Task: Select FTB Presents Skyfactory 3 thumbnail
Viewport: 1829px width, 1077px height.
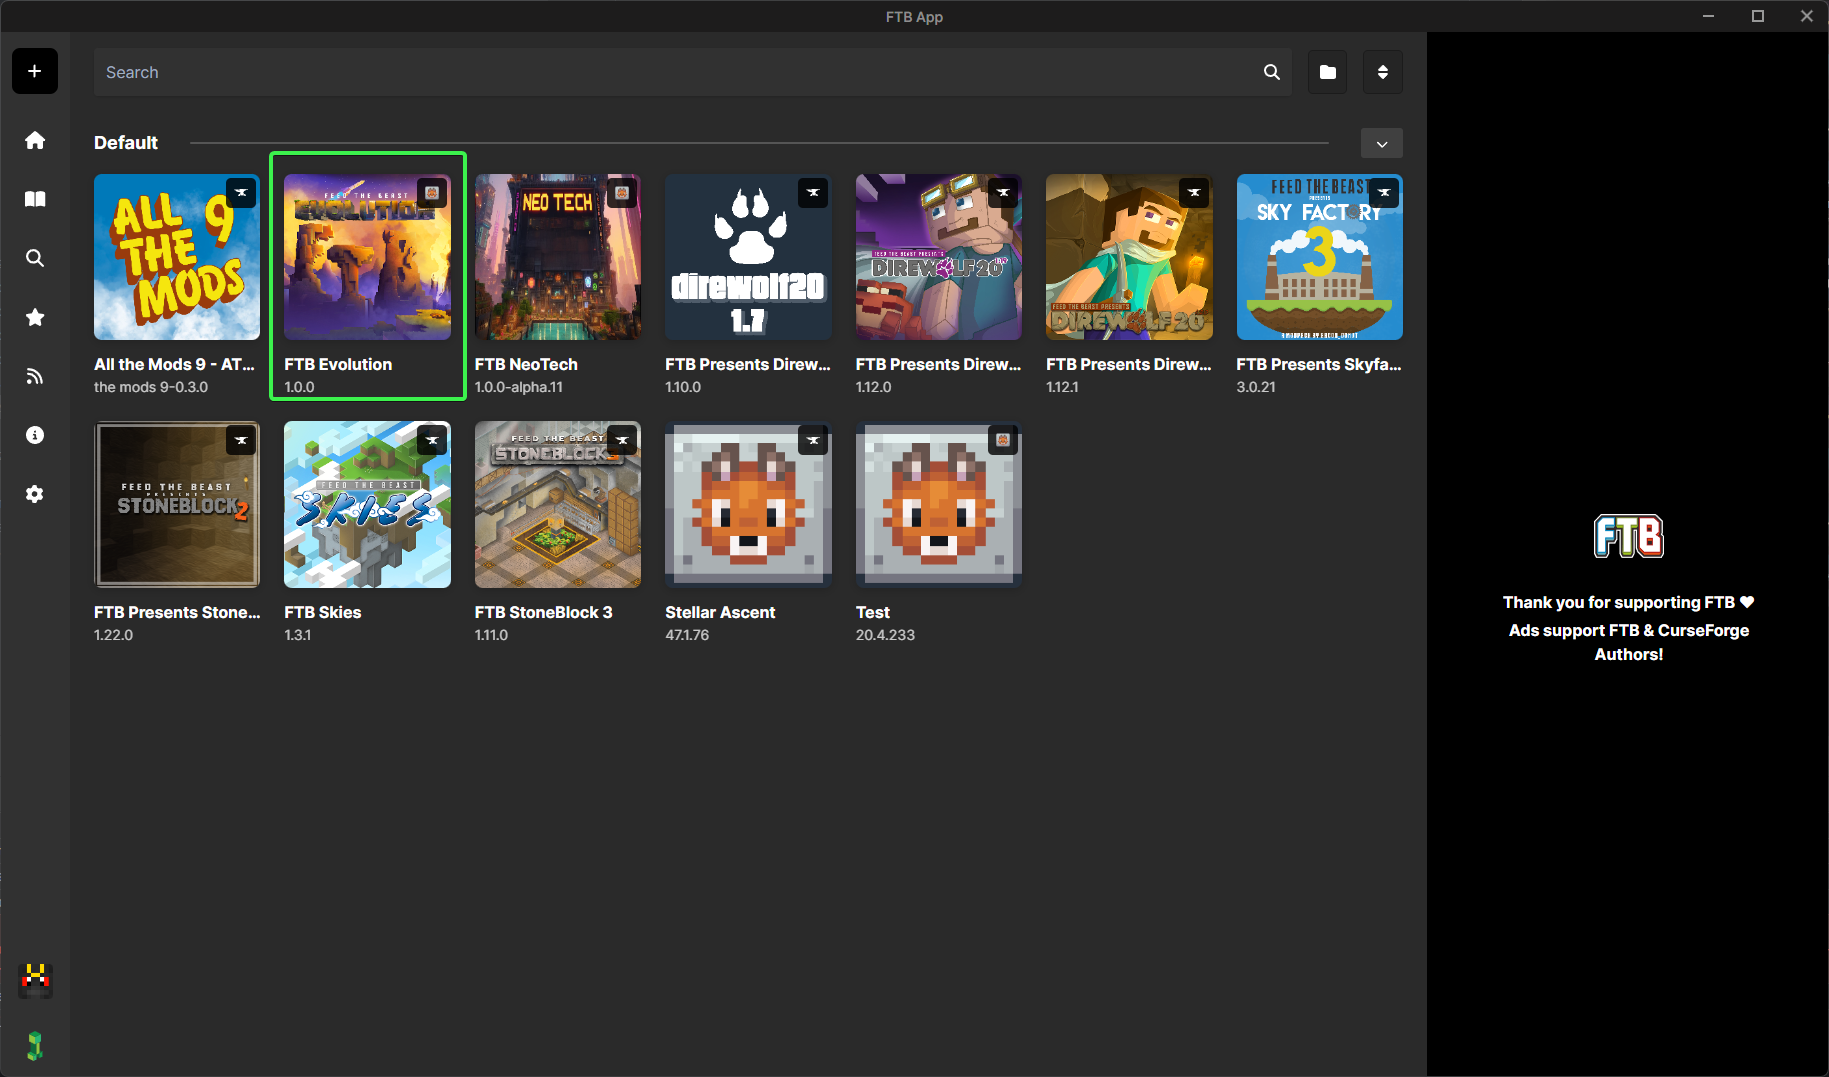Action: tap(1320, 257)
